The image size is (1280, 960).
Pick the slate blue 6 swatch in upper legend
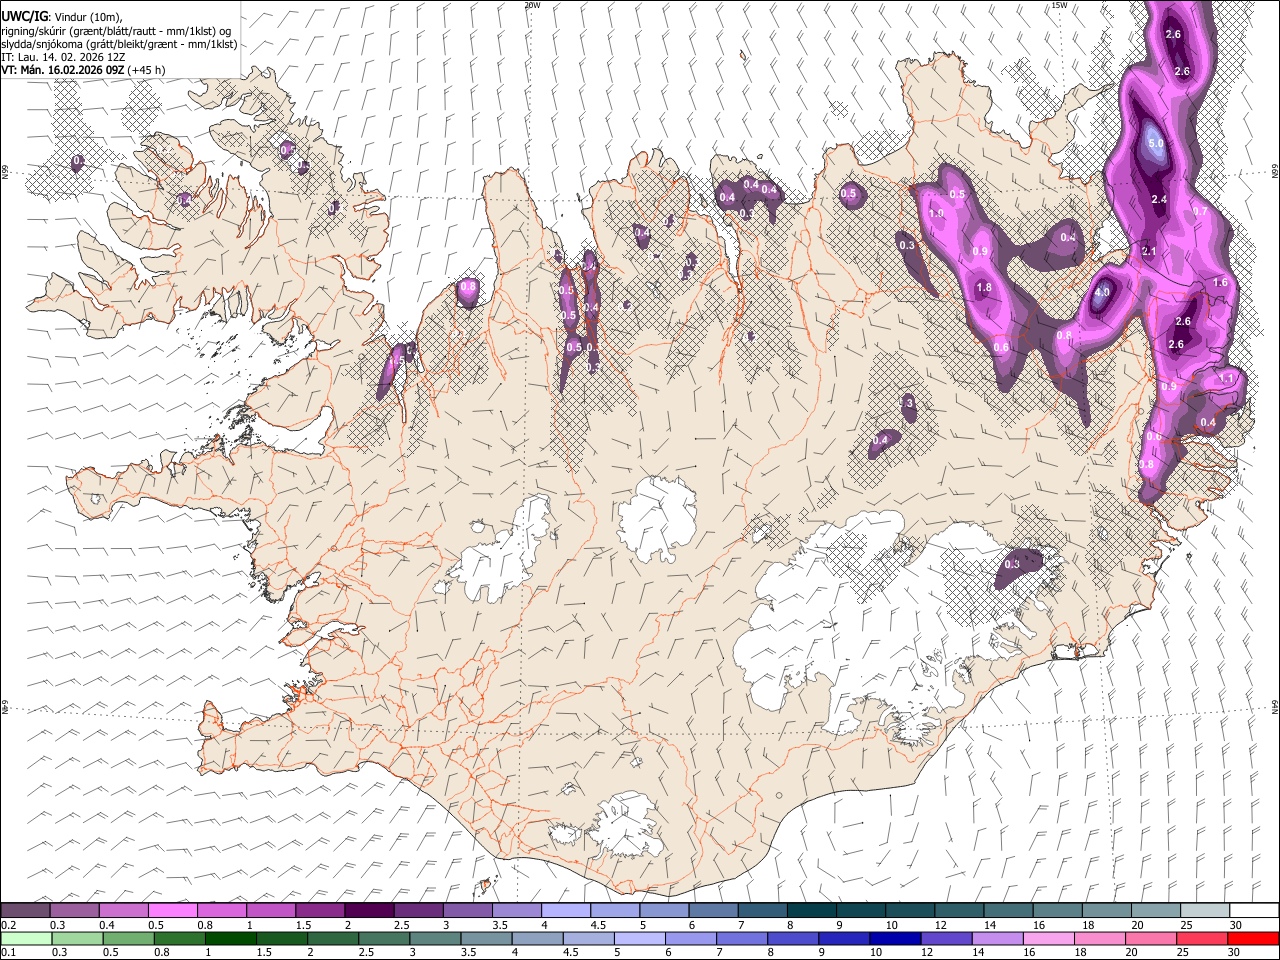[x=713, y=910]
